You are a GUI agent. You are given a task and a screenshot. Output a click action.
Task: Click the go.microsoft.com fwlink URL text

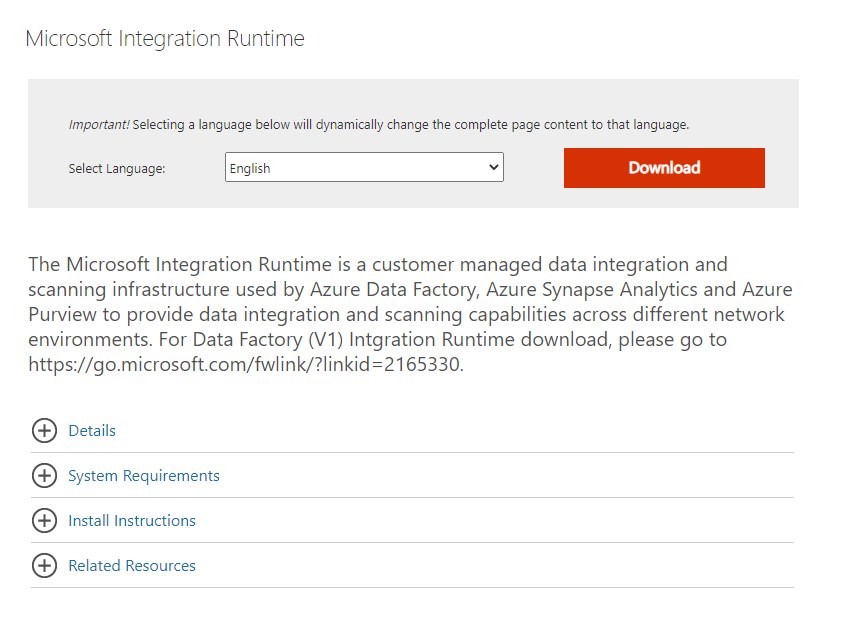coord(245,365)
